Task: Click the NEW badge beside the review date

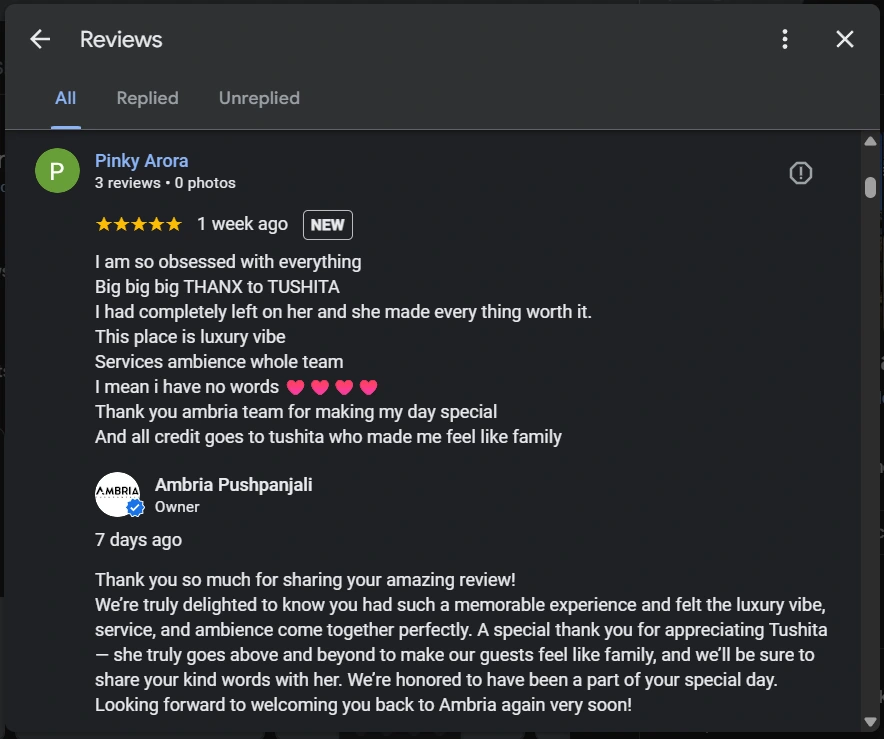Action: pos(327,225)
